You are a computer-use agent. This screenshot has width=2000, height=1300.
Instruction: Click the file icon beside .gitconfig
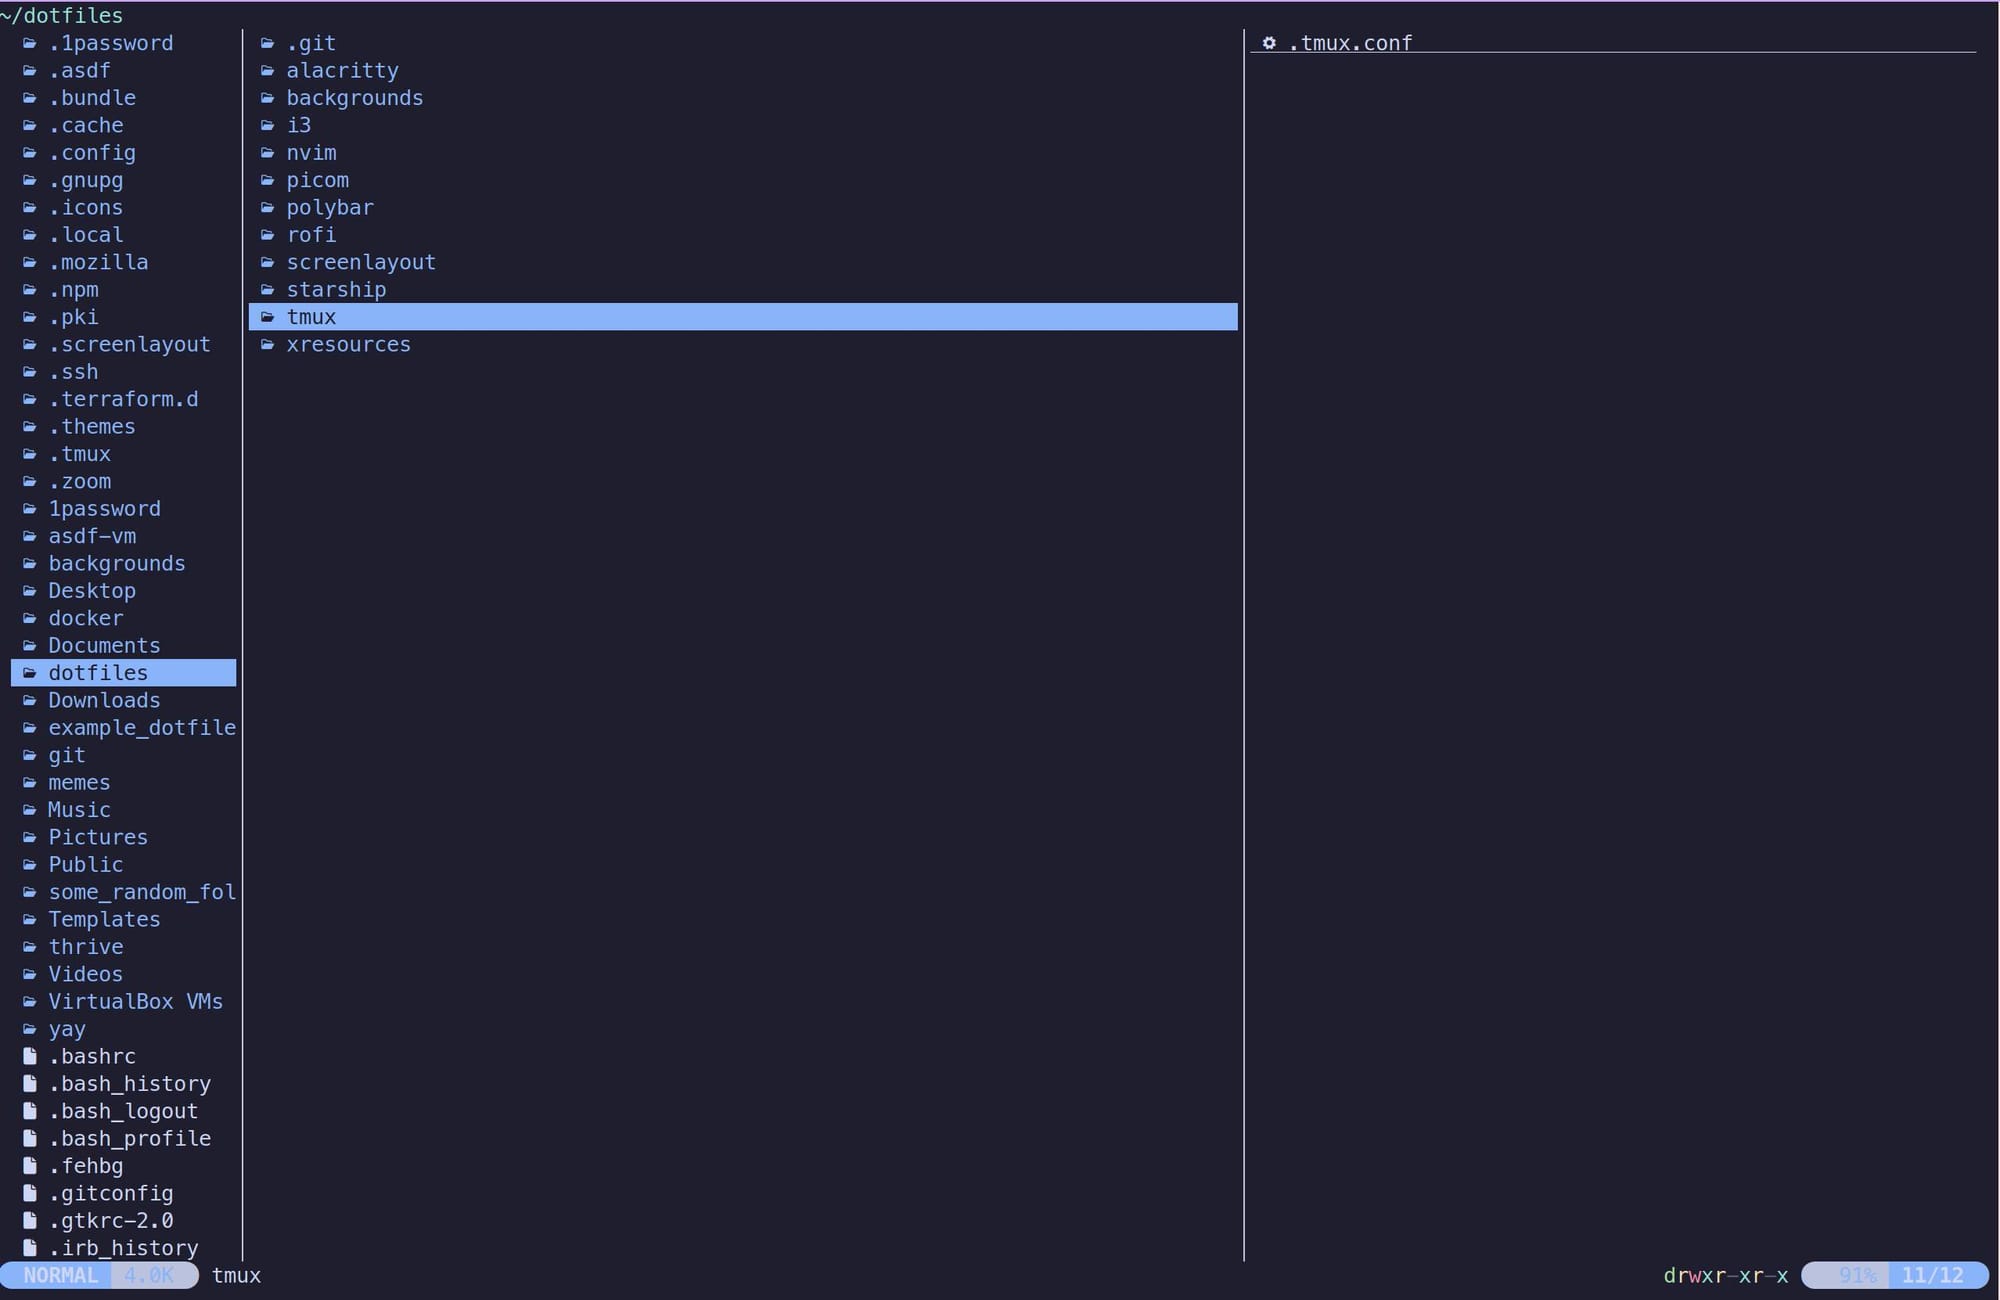tap(30, 1193)
